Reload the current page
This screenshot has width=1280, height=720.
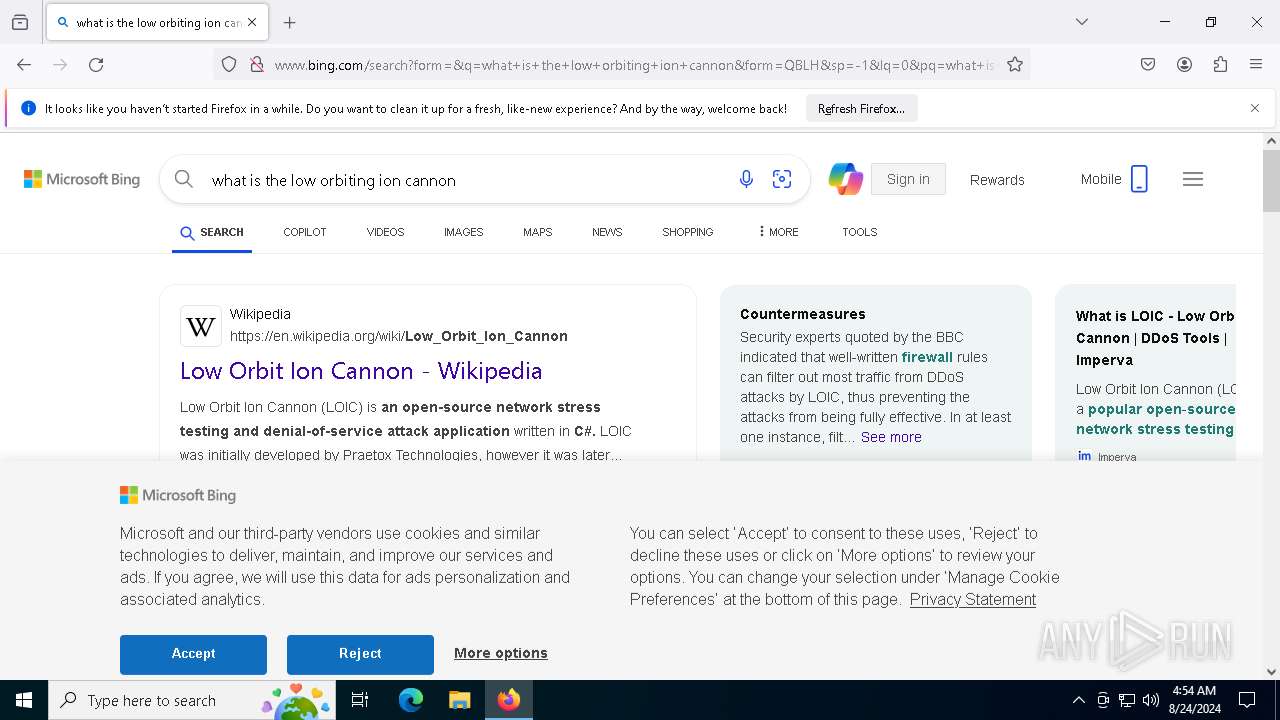(x=96, y=64)
